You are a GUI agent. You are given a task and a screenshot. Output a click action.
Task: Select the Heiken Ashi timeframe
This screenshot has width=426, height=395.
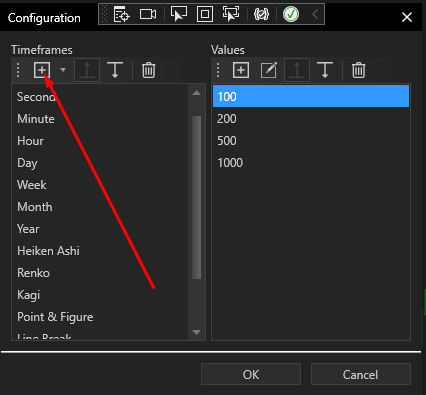(x=100, y=251)
